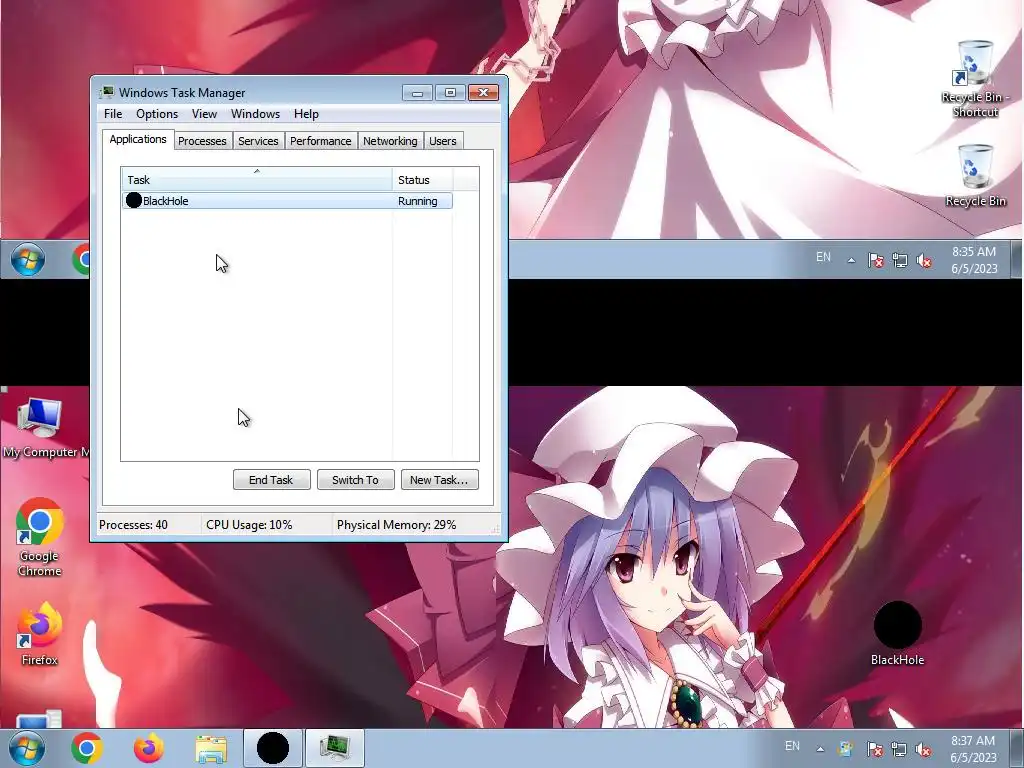Click the 8:35 AM clock on upper taskbar

coord(974,260)
